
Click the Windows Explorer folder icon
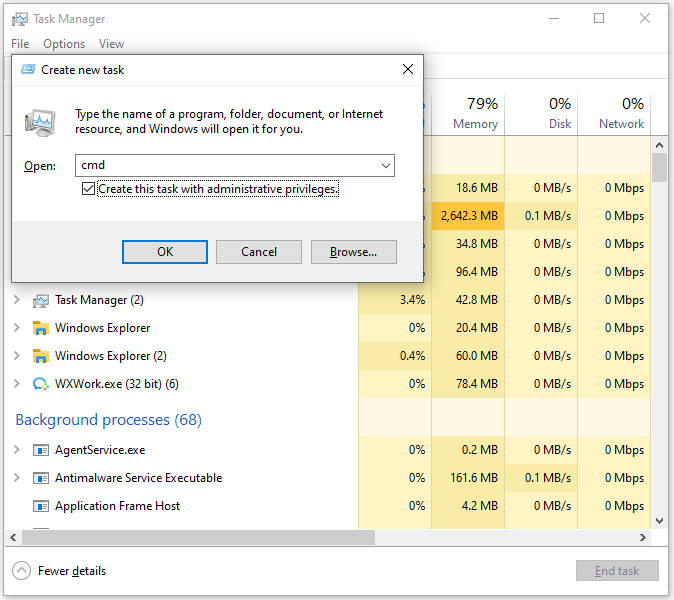[41, 328]
